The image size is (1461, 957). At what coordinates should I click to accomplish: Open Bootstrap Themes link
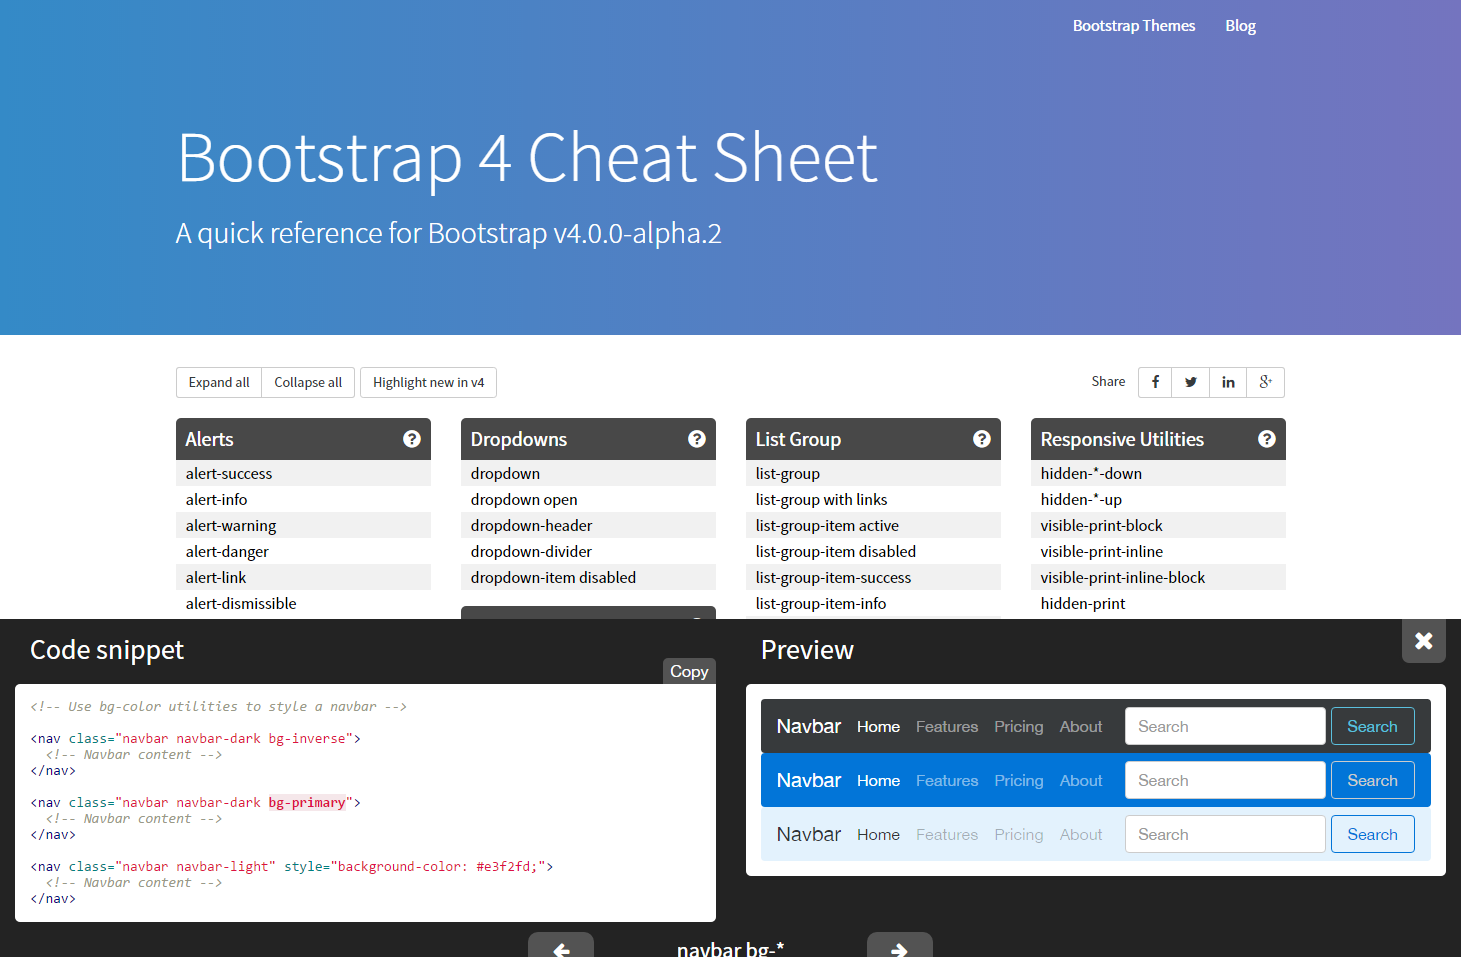pyautogui.click(x=1134, y=26)
